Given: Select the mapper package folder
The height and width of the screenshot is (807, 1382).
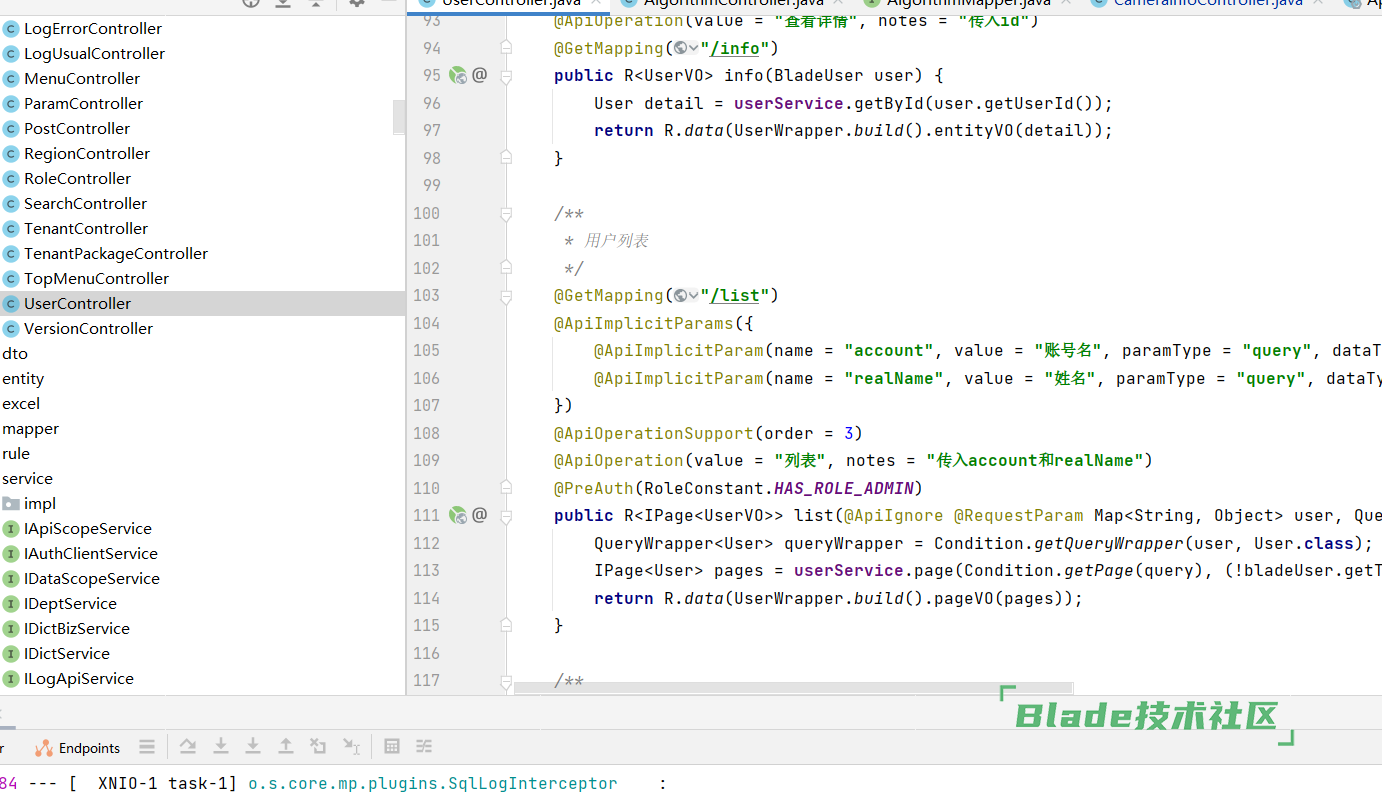Looking at the screenshot, I should [x=30, y=429].
